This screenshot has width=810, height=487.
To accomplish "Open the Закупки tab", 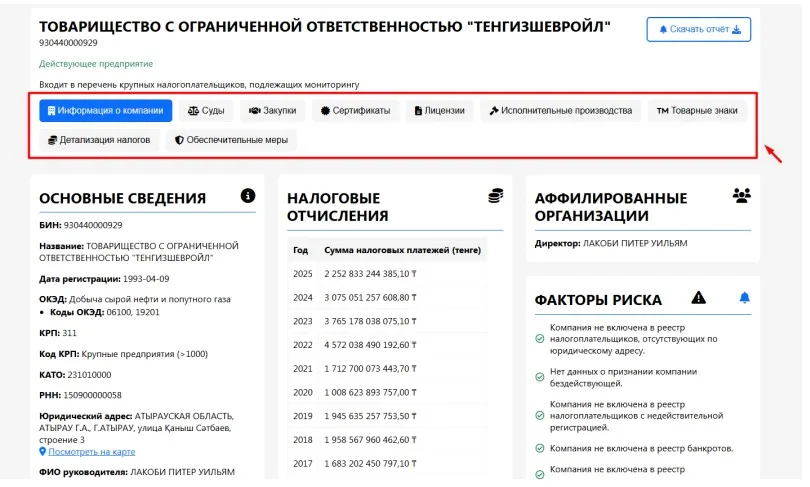I will [272, 111].
